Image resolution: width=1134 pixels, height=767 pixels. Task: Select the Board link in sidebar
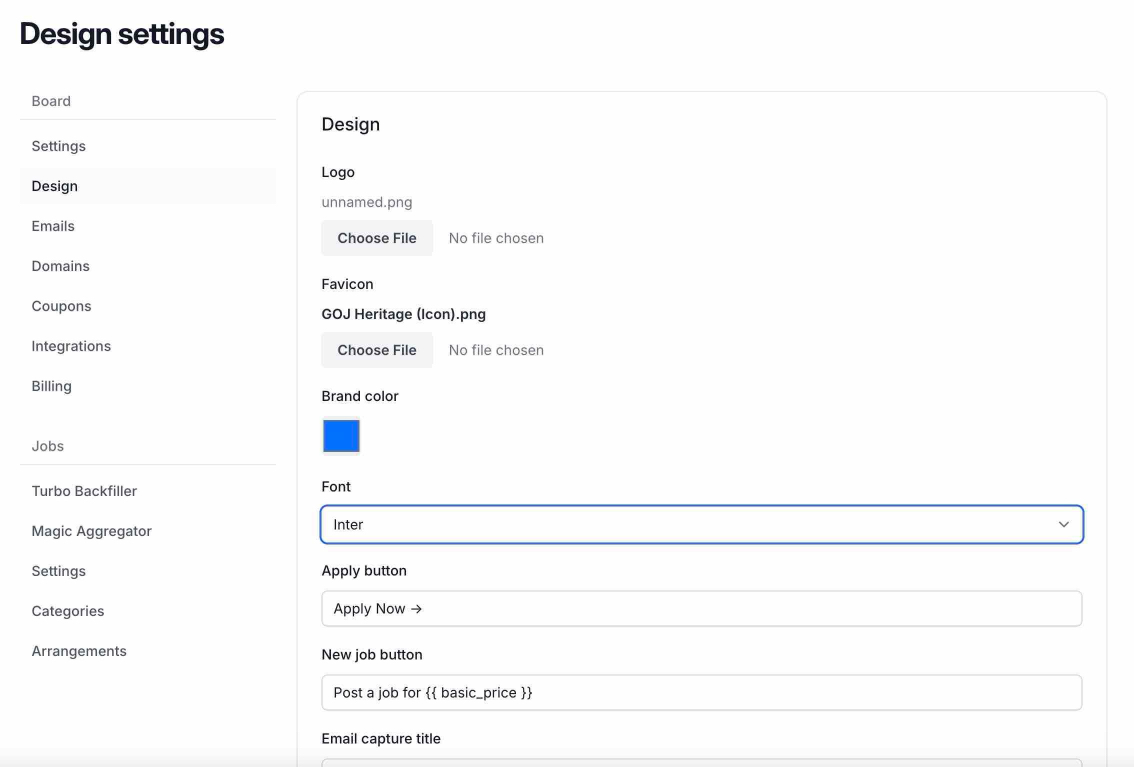[51, 100]
